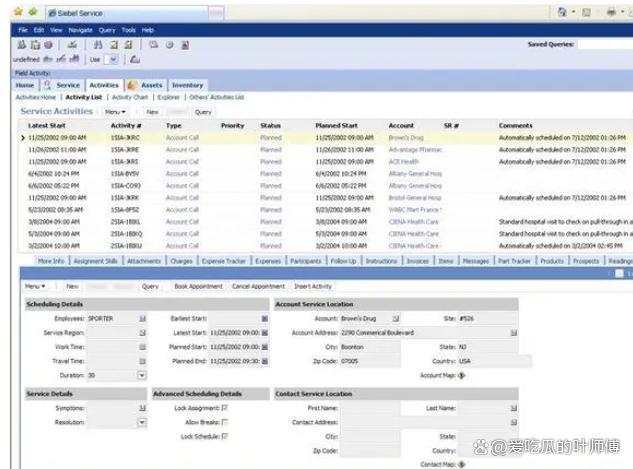
Task: Open the Employees field pick applet
Action: click(142, 318)
